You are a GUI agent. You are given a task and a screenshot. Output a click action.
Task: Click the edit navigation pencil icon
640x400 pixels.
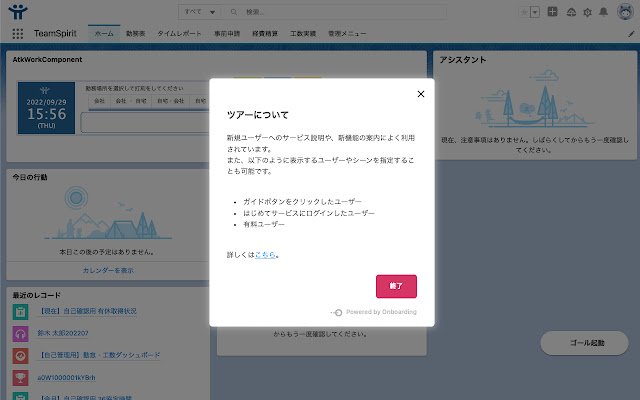[631, 34]
